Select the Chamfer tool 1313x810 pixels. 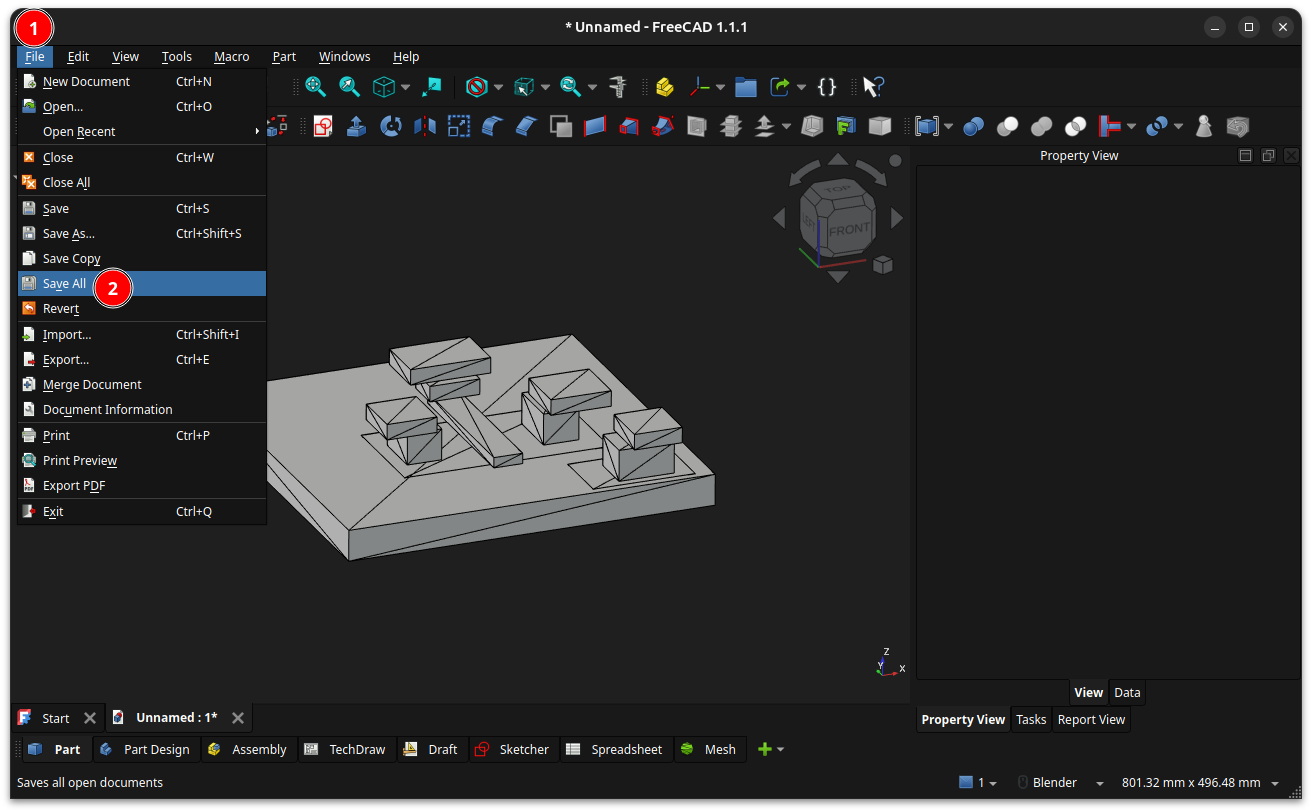pos(527,126)
